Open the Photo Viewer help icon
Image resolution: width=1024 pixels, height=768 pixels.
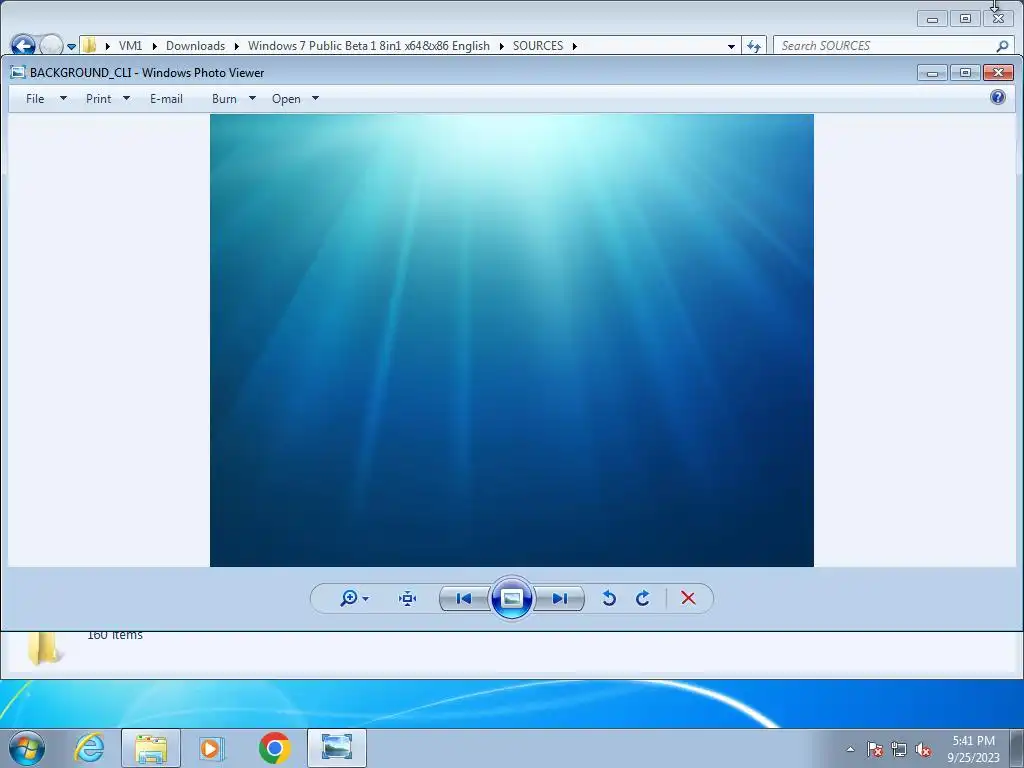point(997,98)
